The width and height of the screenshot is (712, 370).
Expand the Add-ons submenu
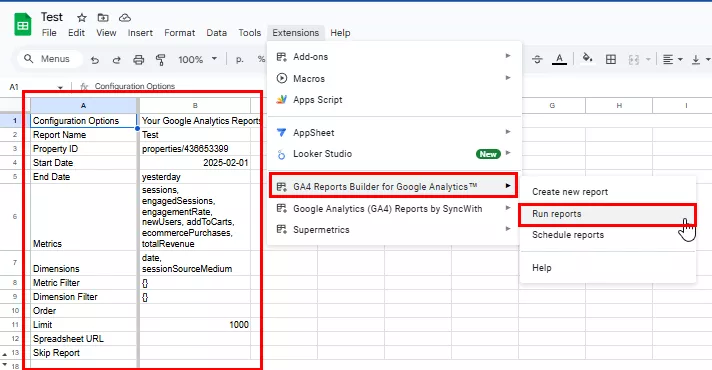394,57
